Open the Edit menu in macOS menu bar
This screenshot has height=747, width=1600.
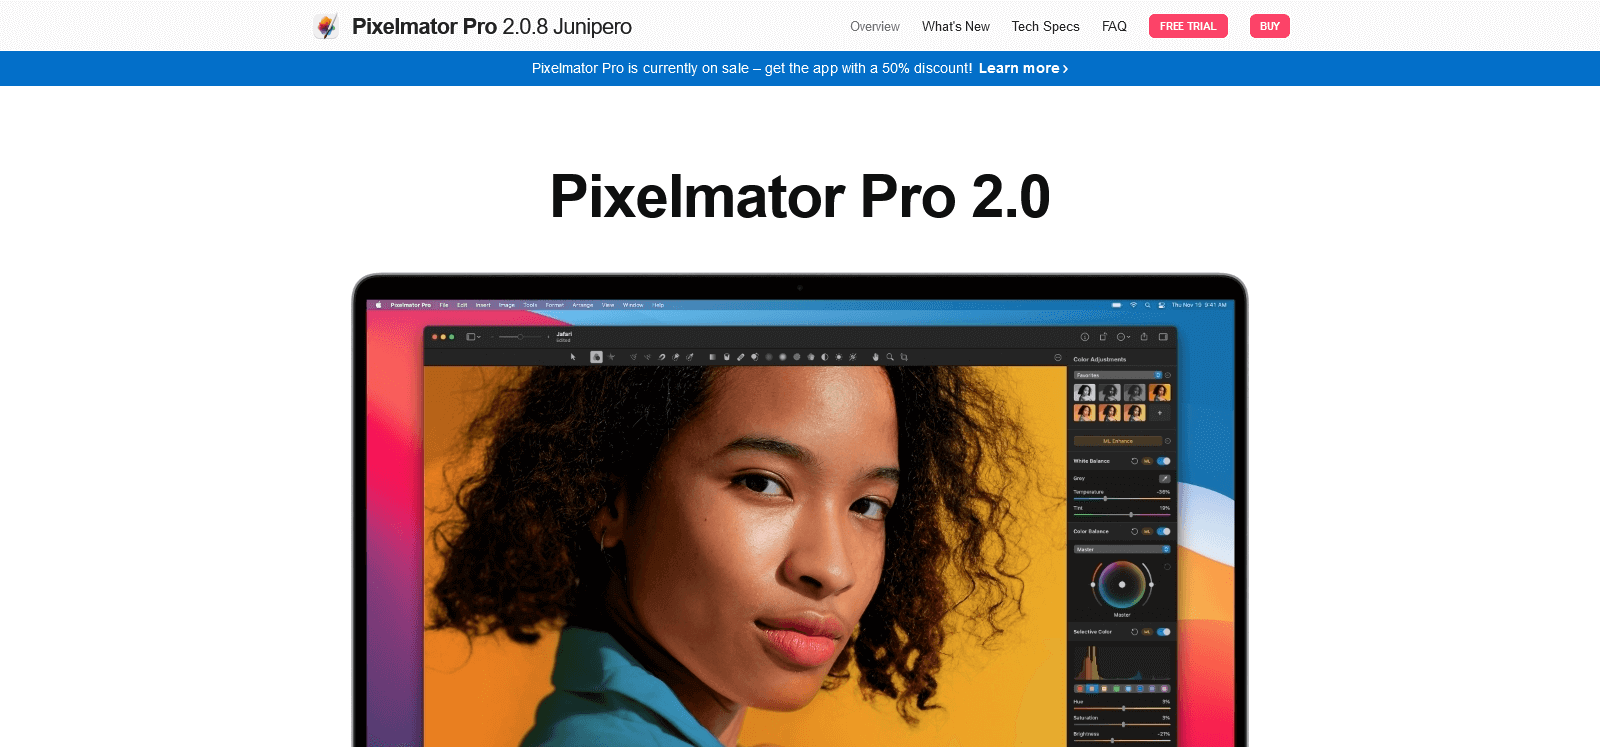[462, 305]
